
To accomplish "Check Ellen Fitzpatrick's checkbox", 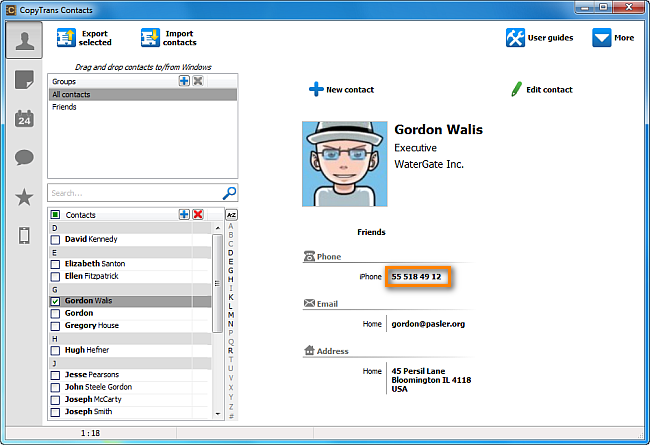I will point(55,277).
